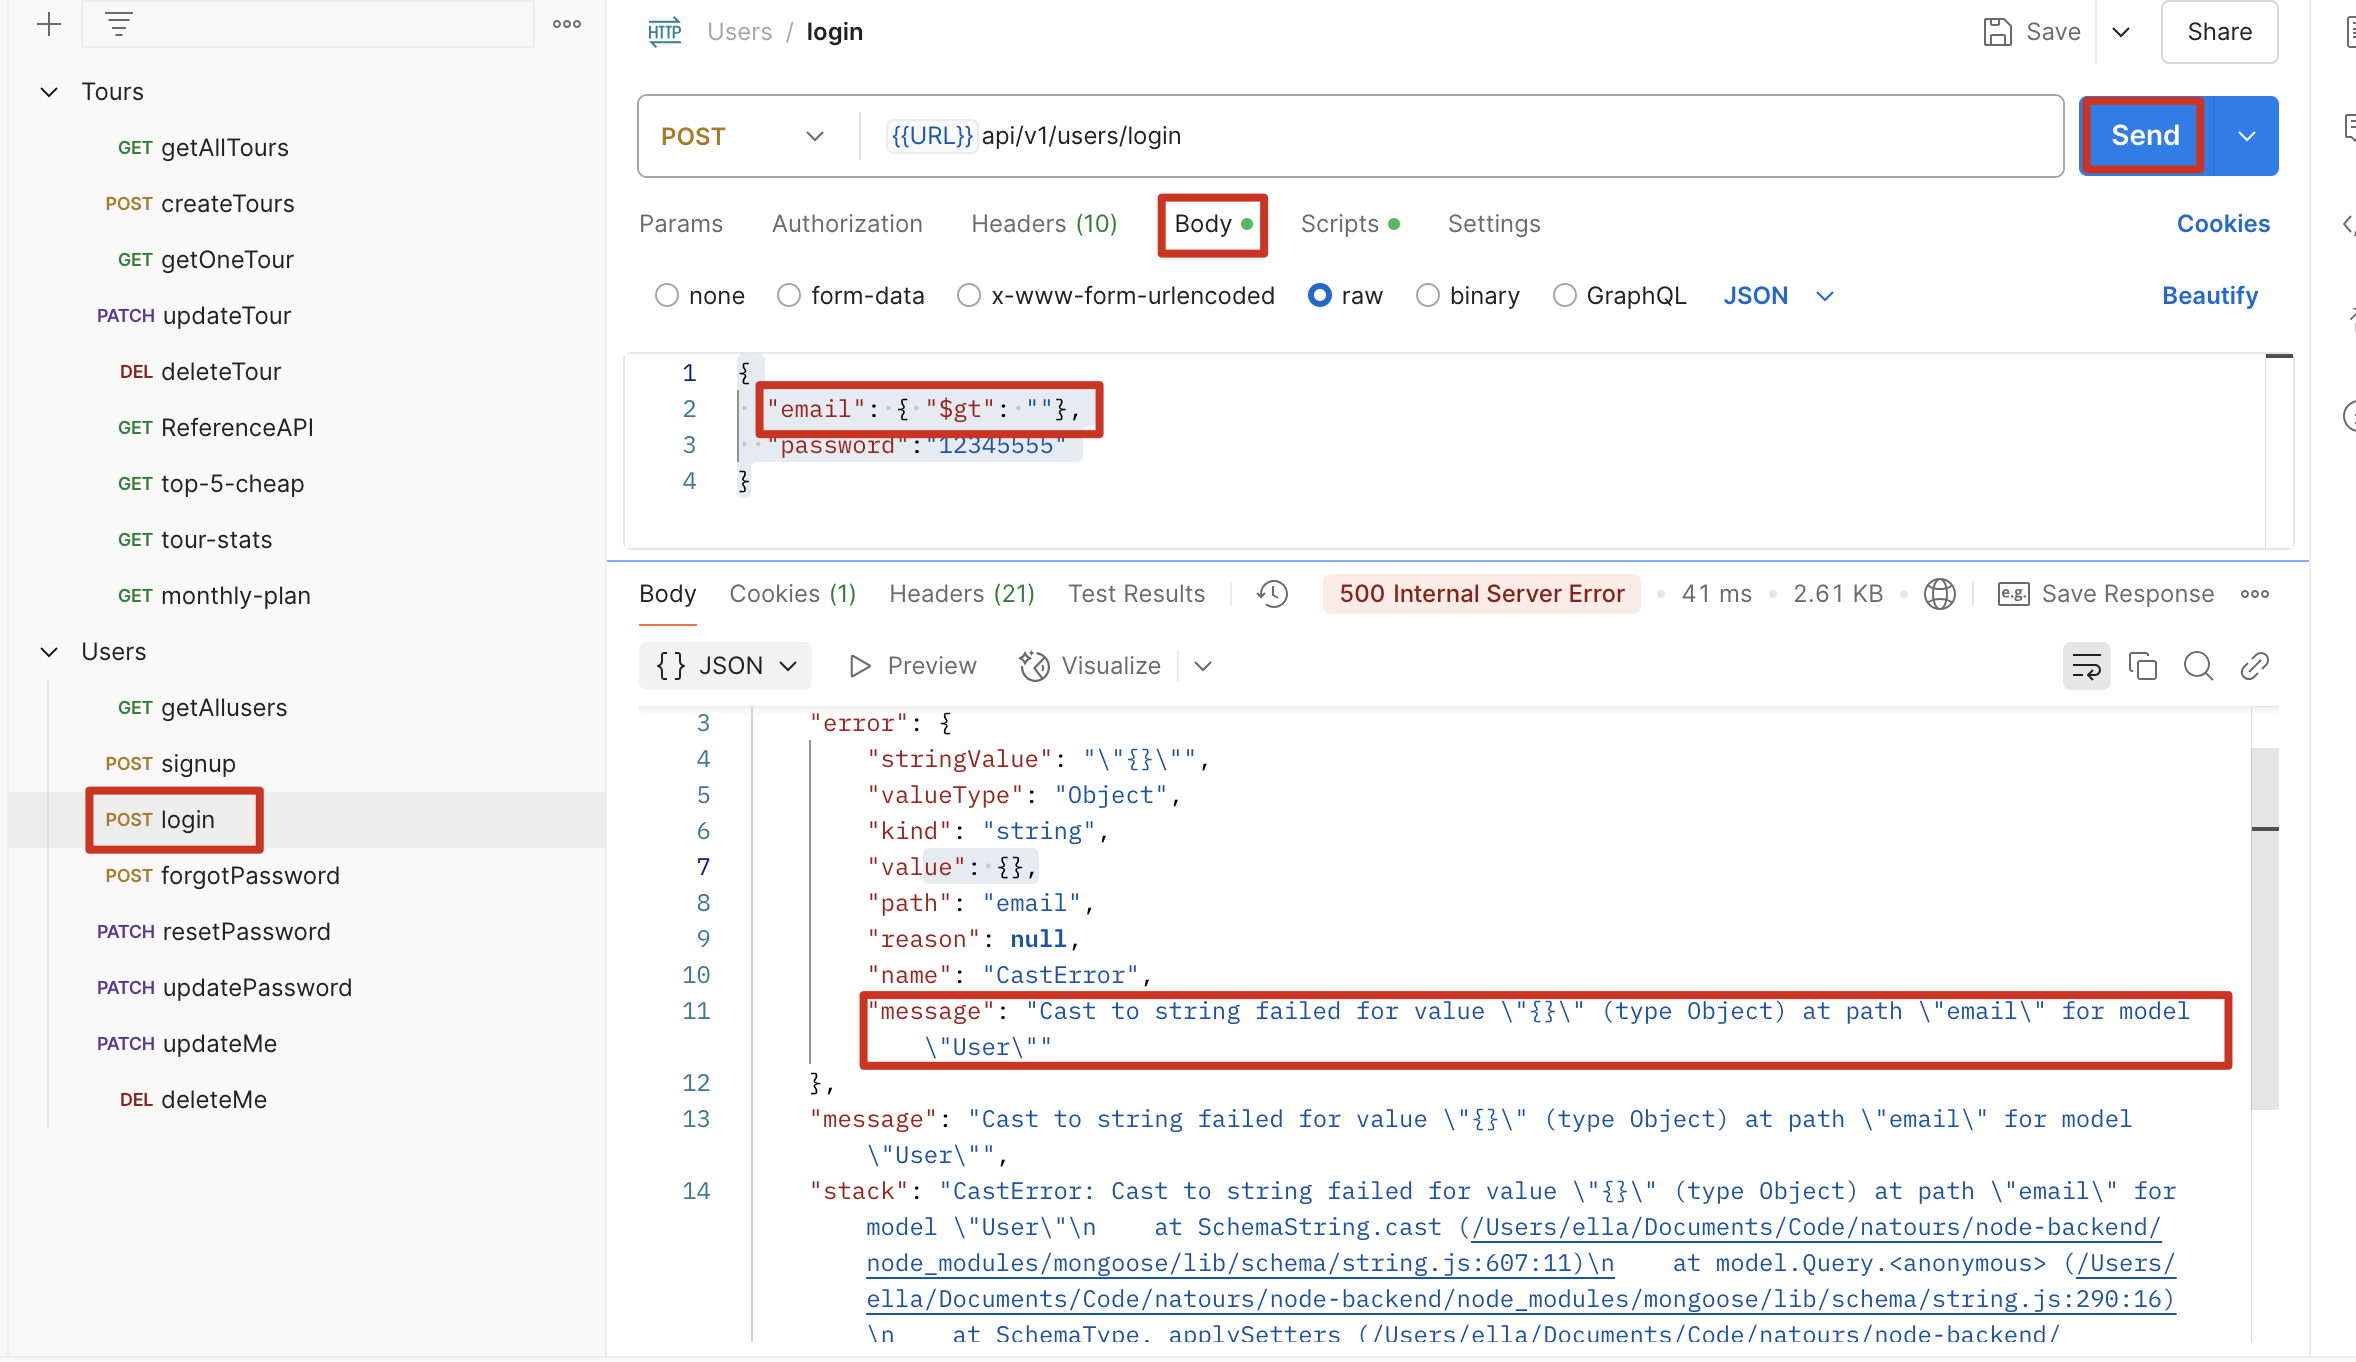This screenshot has width=2356, height=1362.
Task: Click the plus icon to create new collection
Action: (x=48, y=24)
